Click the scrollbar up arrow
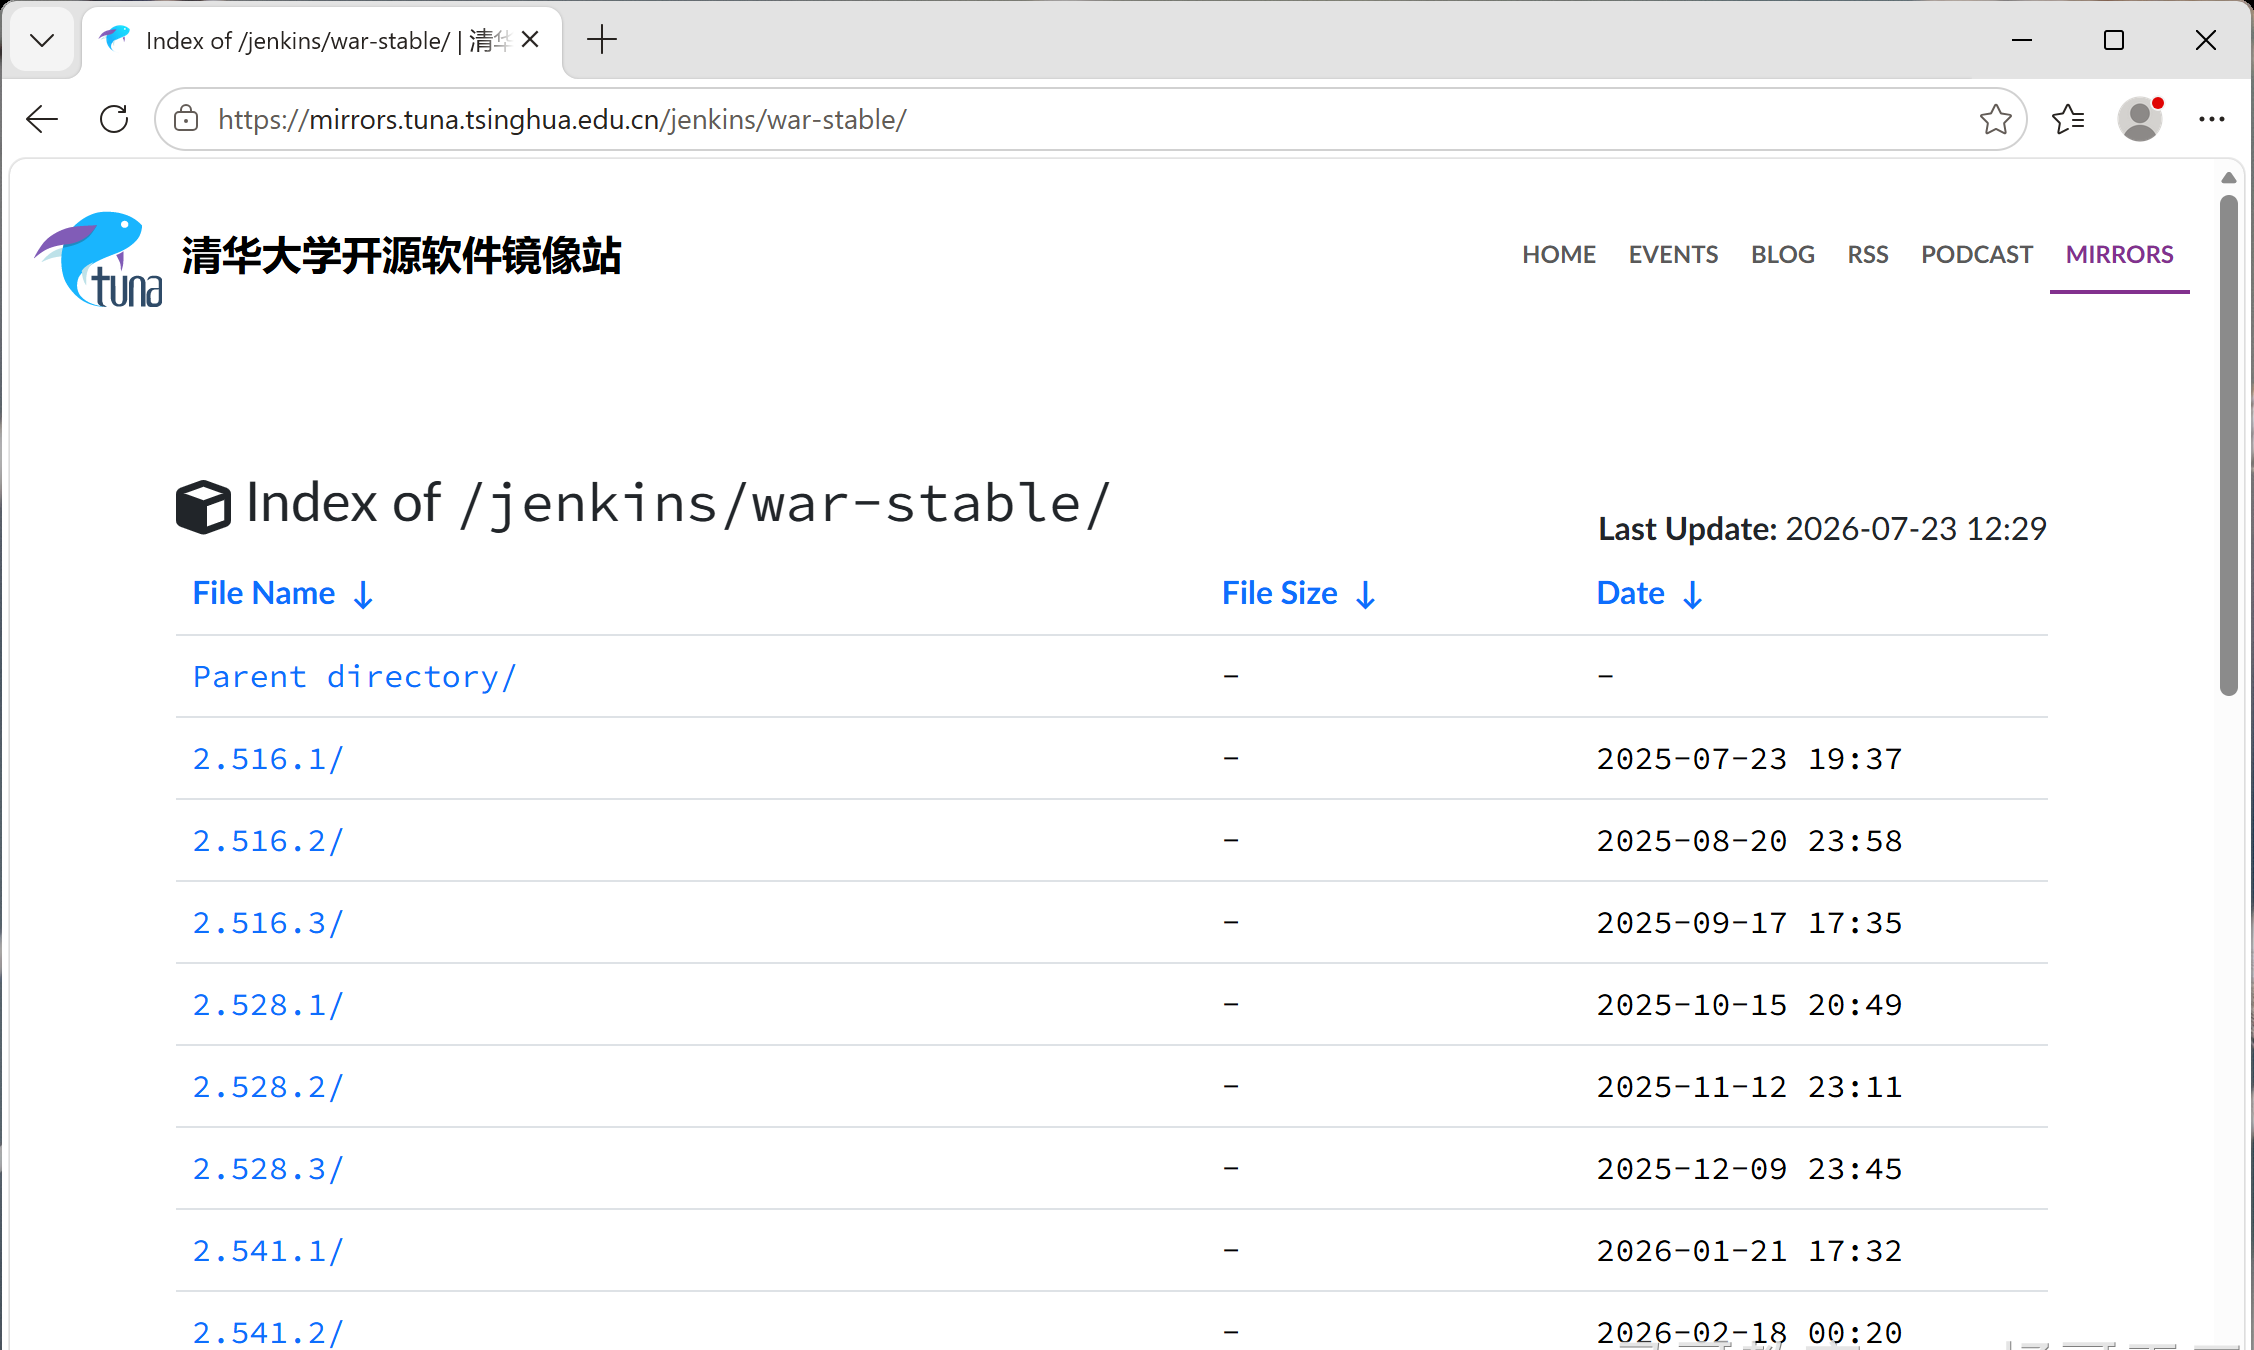 [2228, 178]
